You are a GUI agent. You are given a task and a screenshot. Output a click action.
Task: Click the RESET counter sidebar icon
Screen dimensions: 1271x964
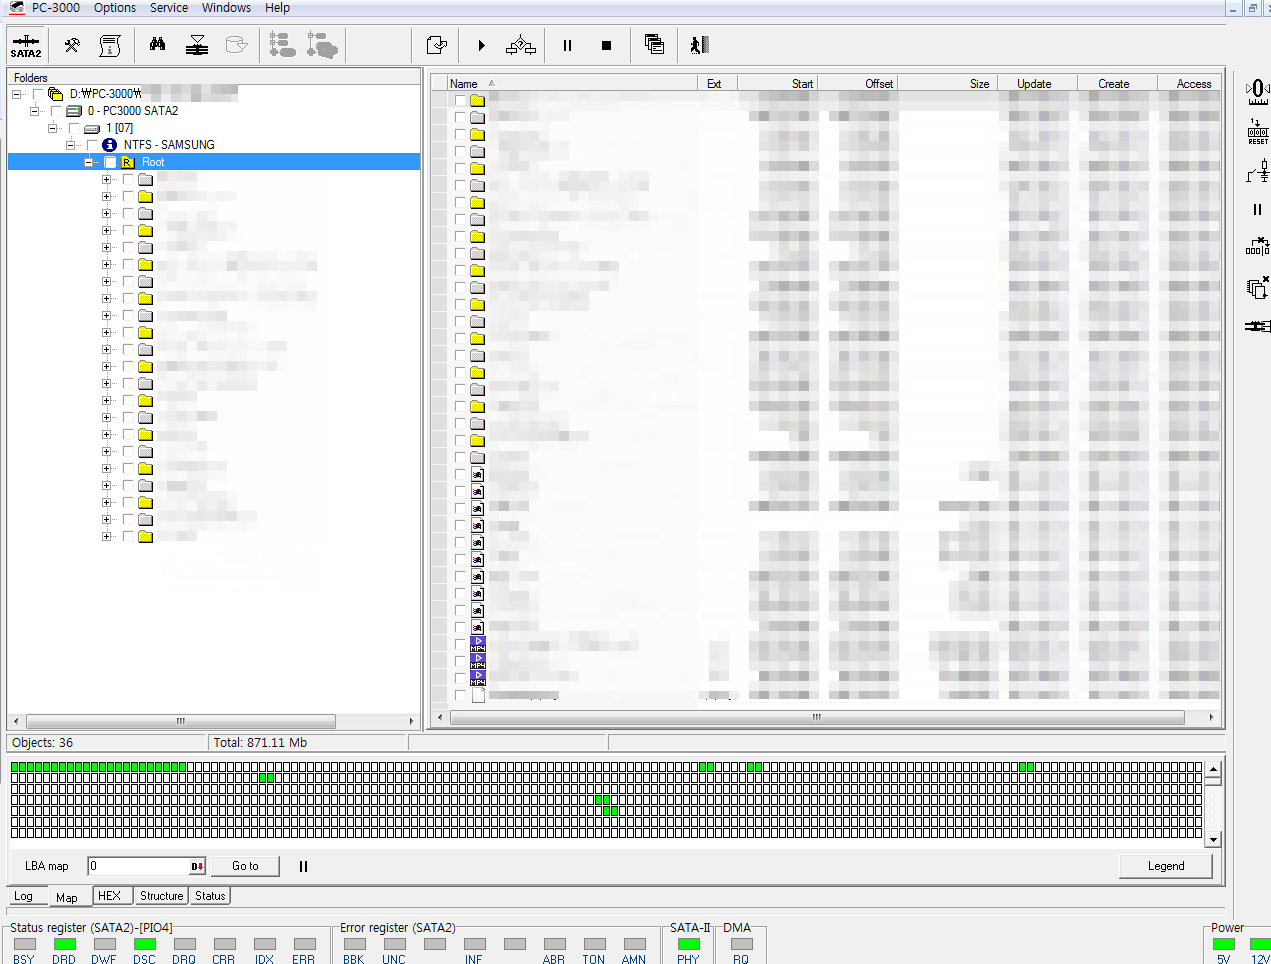[1257, 132]
